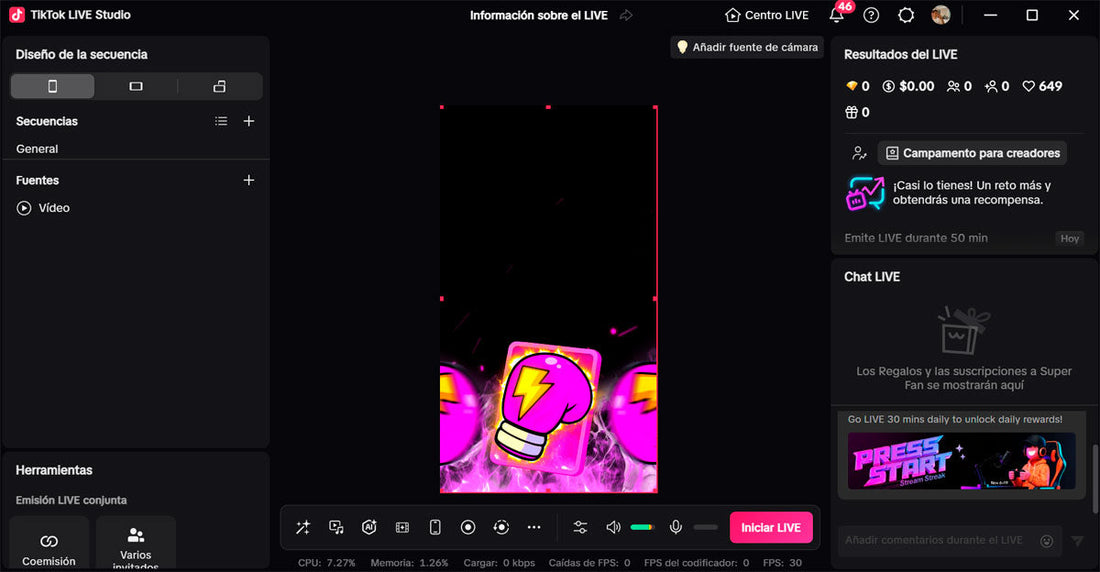Click the send comment arrow

point(1078,540)
